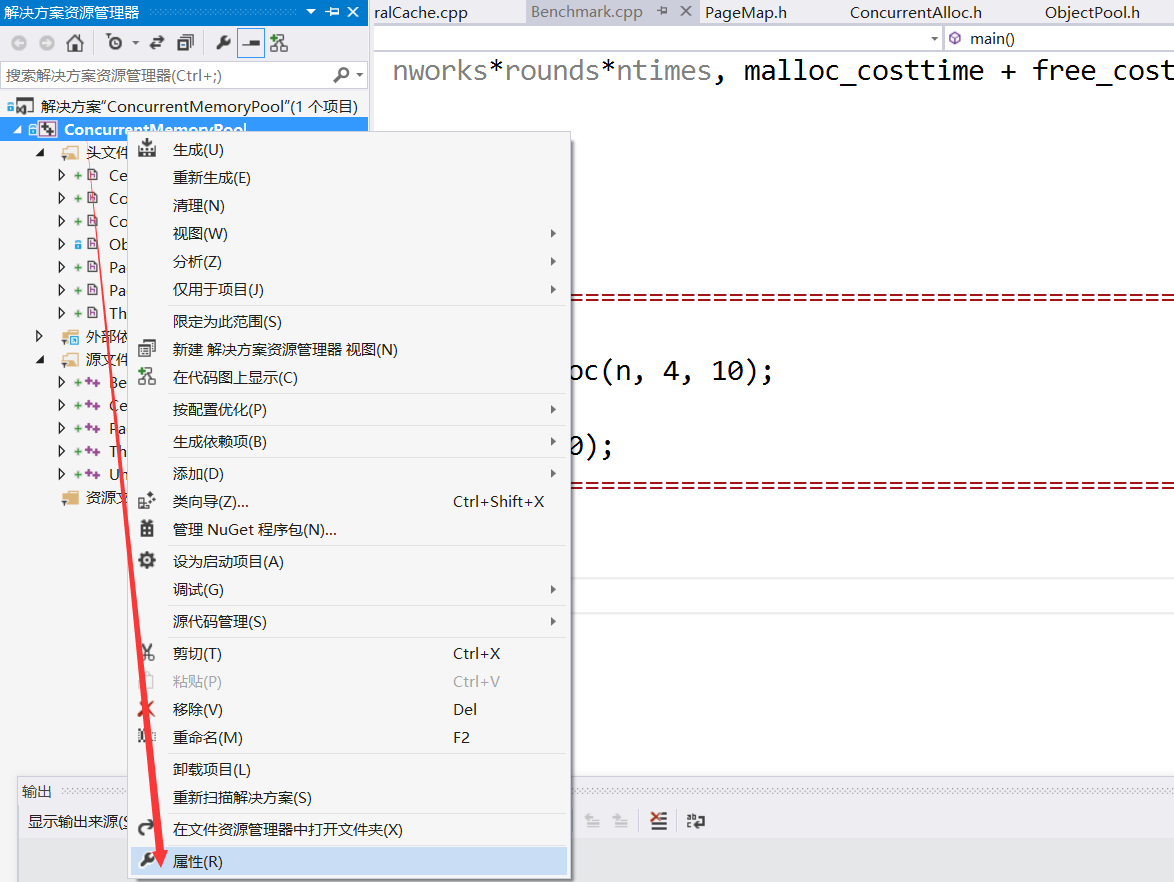Collapse the 头文件 folder

[40, 153]
